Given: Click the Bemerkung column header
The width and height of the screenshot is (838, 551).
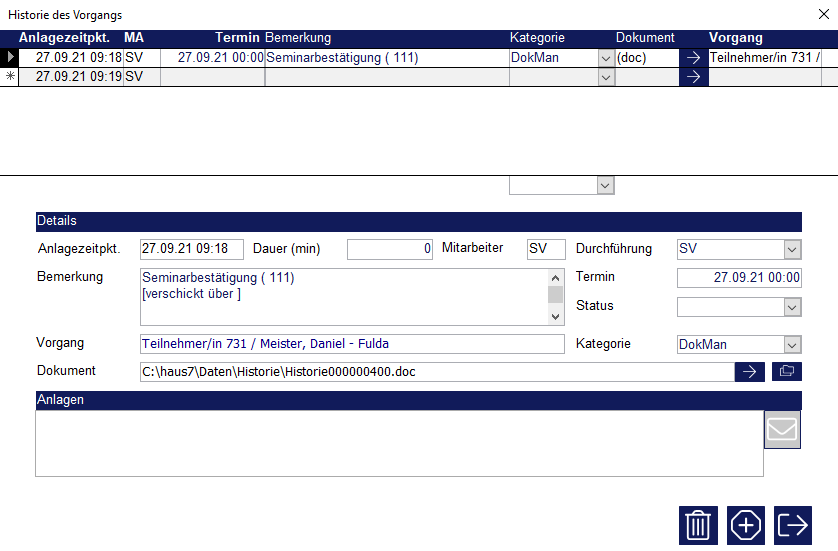Looking at the screenshot, I should click(298, 38).
